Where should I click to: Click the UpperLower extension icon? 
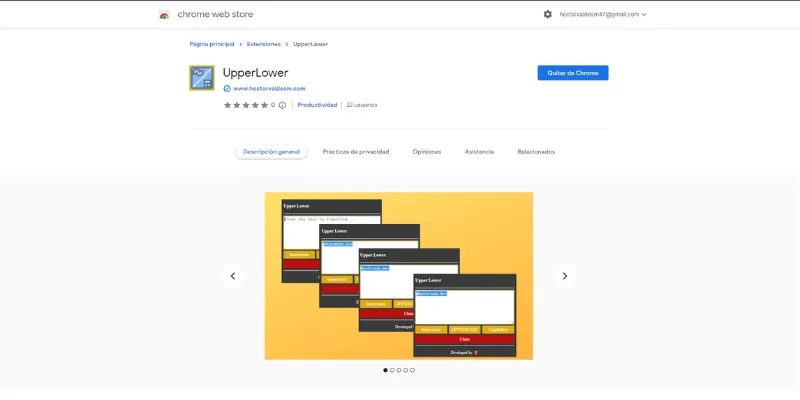(x=202, y=78)
